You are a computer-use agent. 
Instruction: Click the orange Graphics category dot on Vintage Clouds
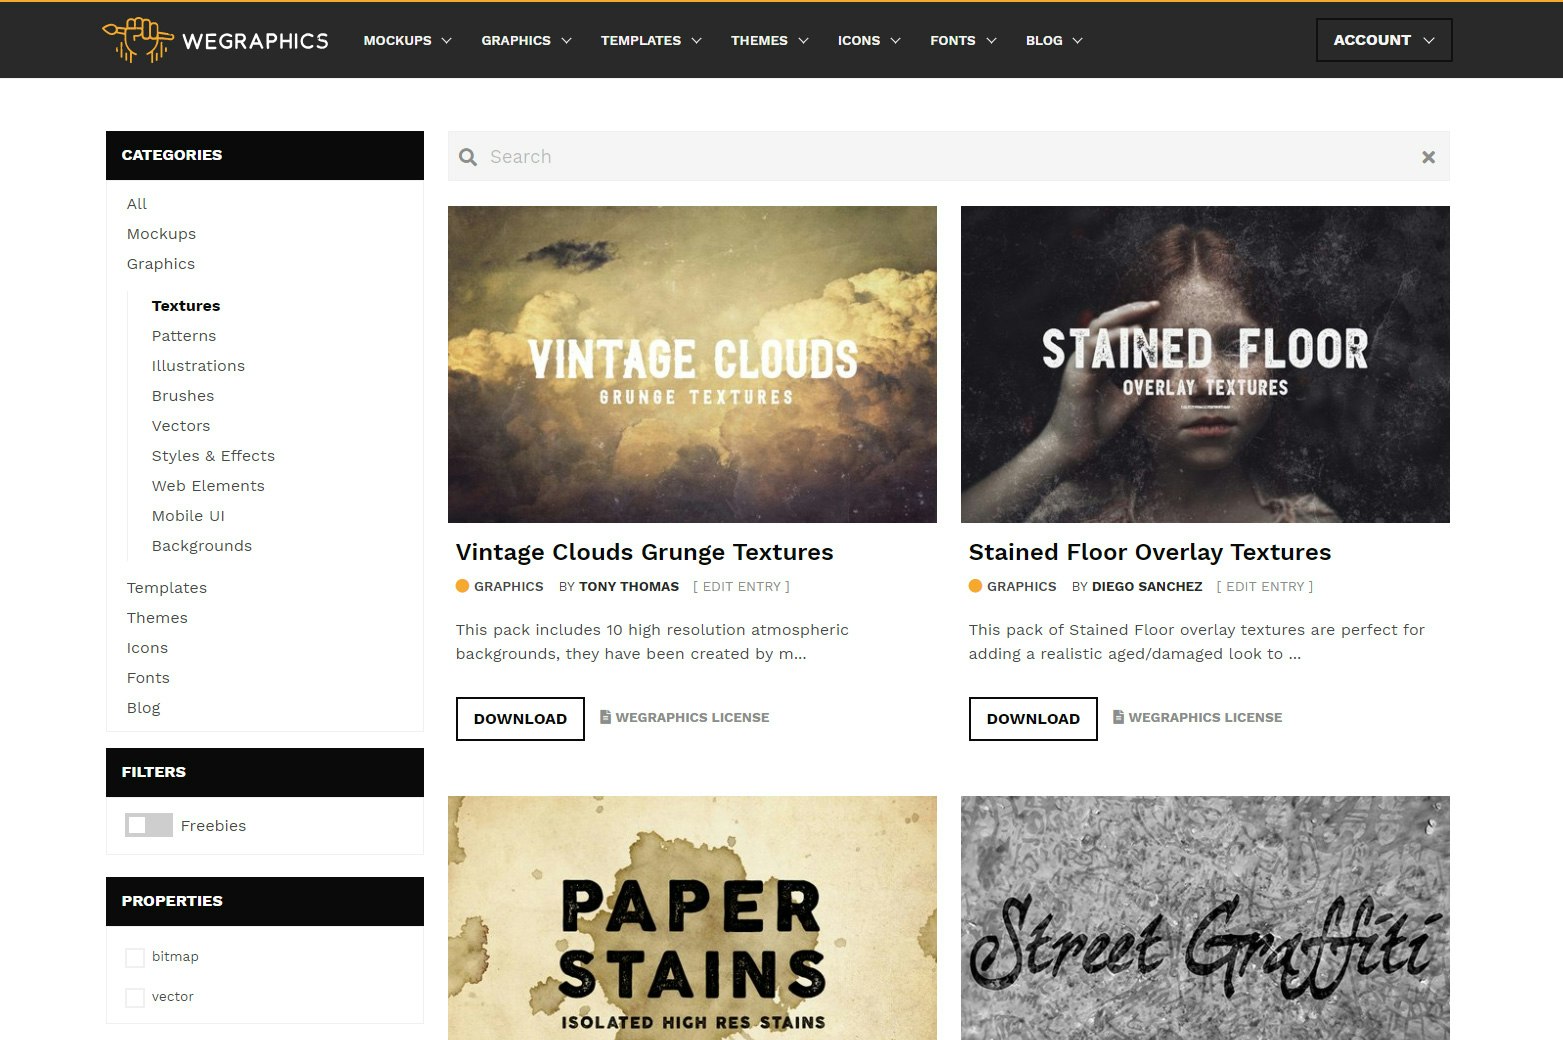[x=462, y=586]
